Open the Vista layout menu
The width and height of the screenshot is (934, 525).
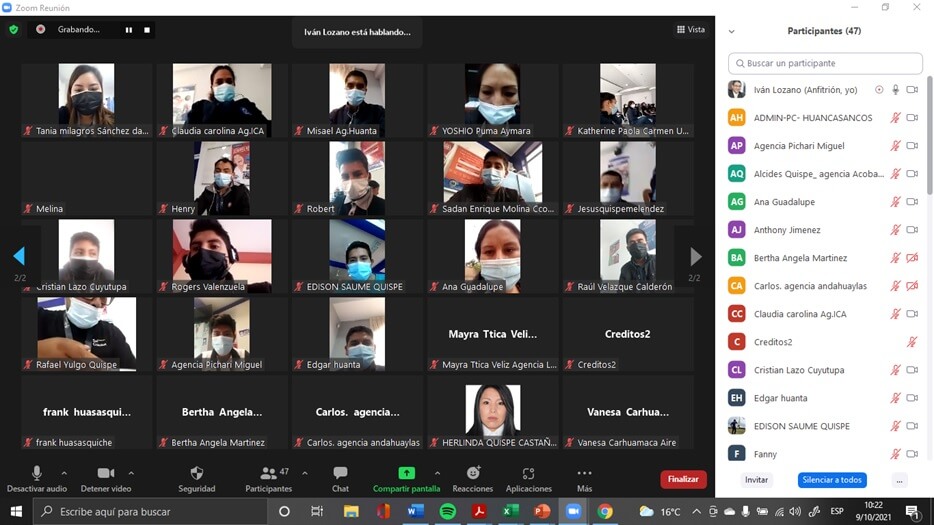[x=691, y=30]
